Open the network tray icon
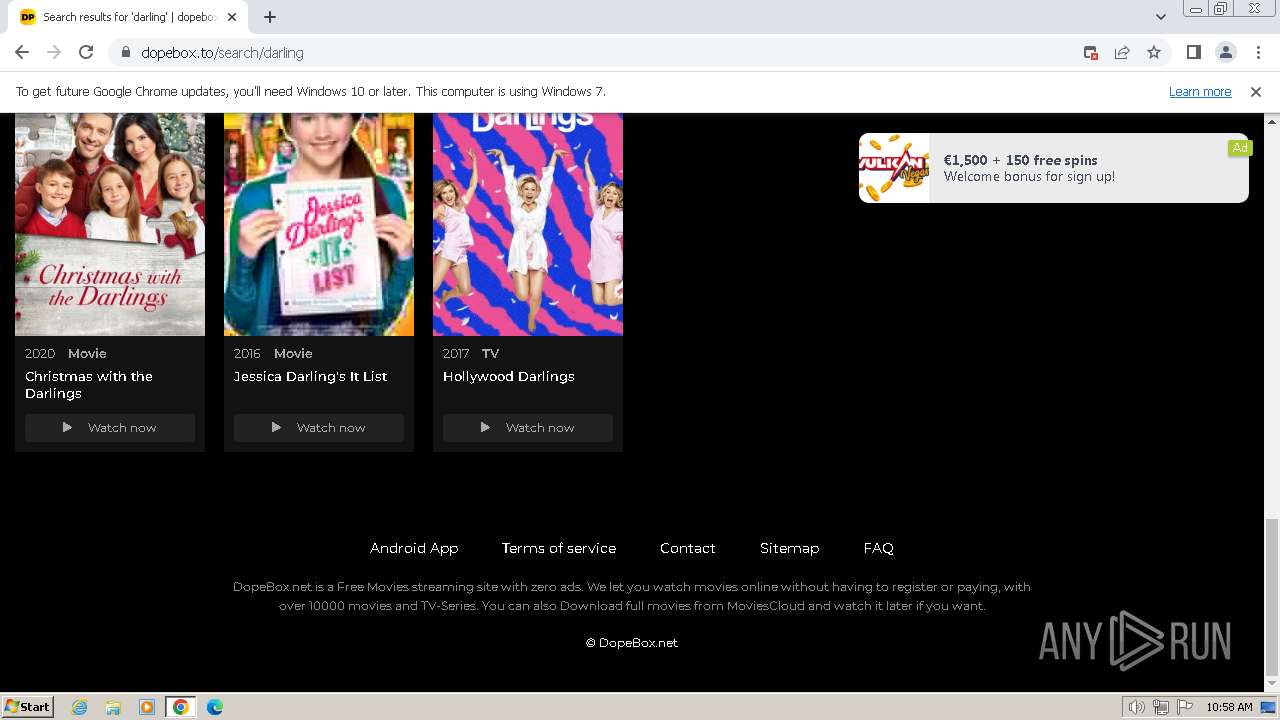The image size is (1280, 720). click(1161, 707)
